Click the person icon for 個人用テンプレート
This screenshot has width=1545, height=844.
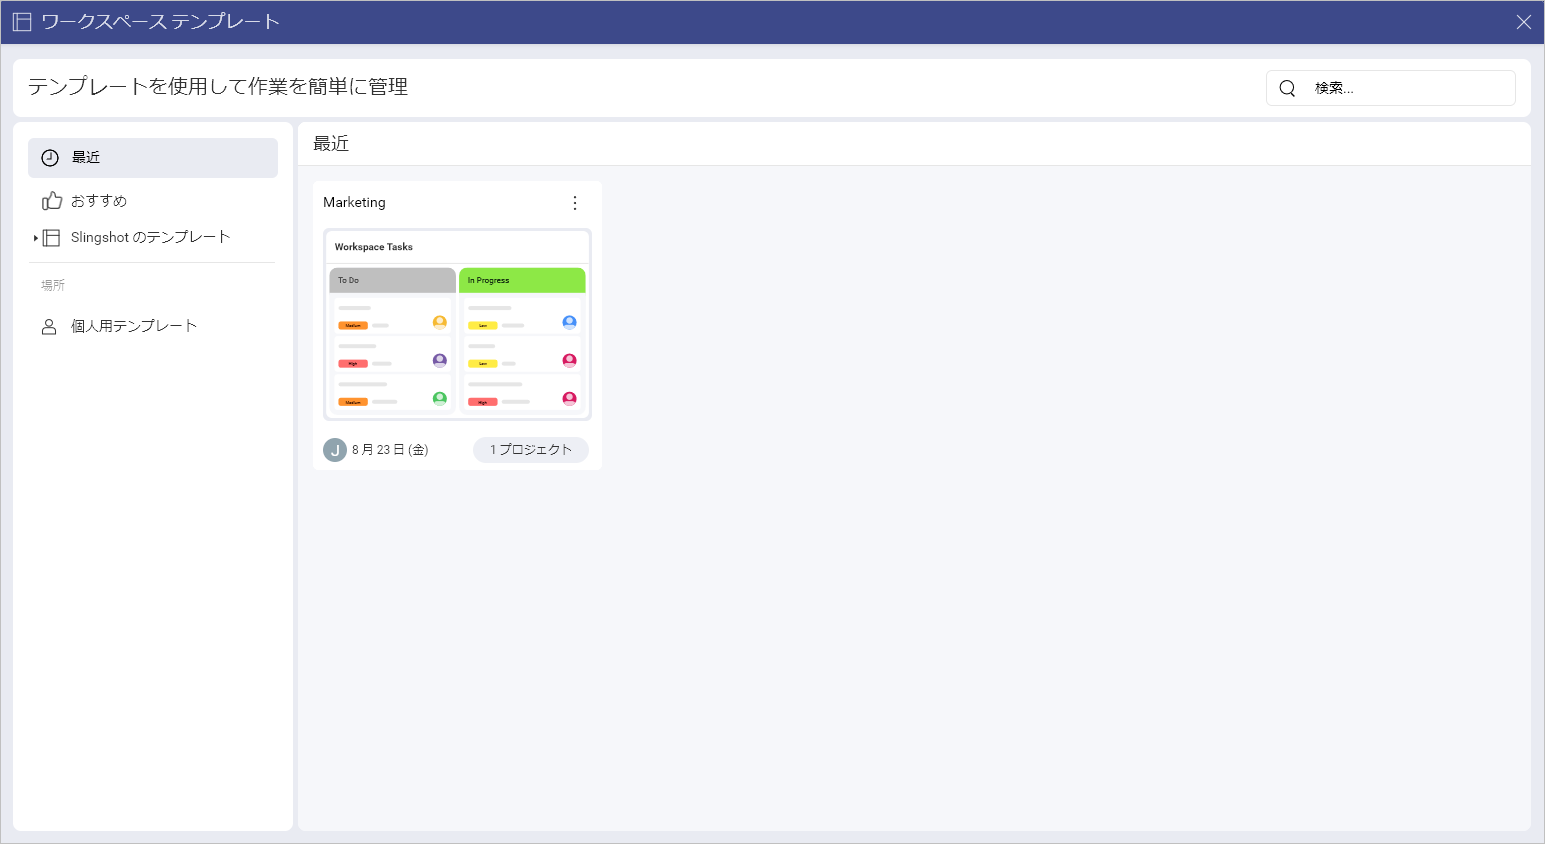(49, 327)
